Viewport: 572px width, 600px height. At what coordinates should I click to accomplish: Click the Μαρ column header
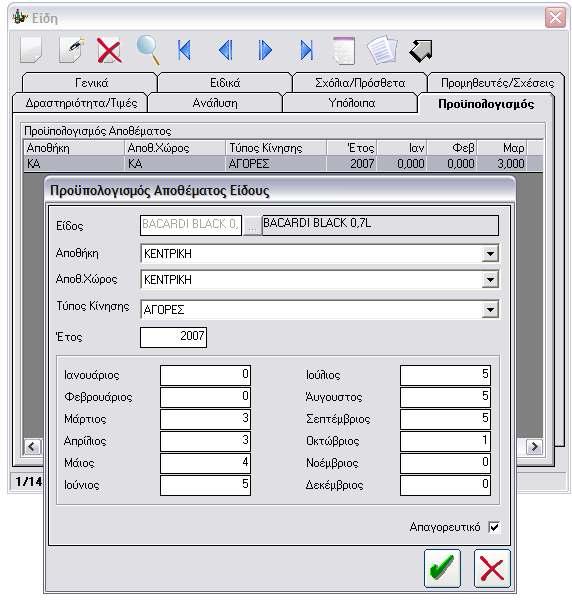point(502,148)
